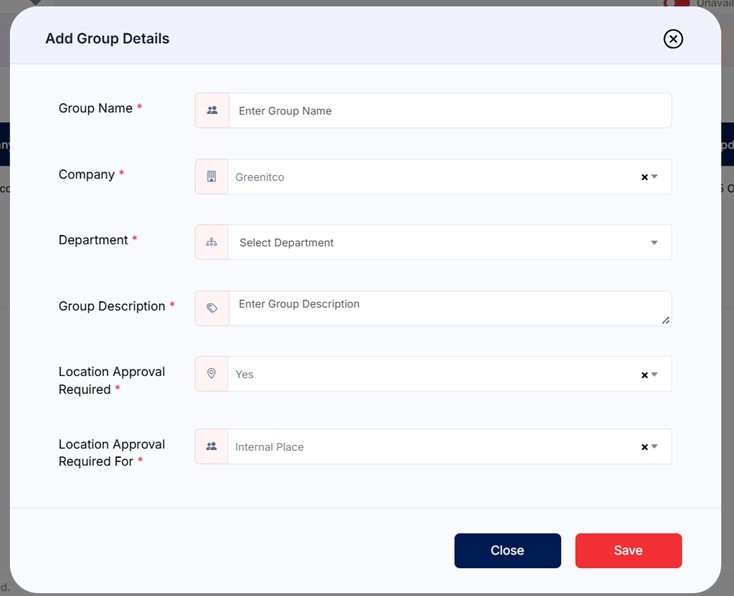Focus the Enter Group Name field
734x596 pixels.
(450, 110)
